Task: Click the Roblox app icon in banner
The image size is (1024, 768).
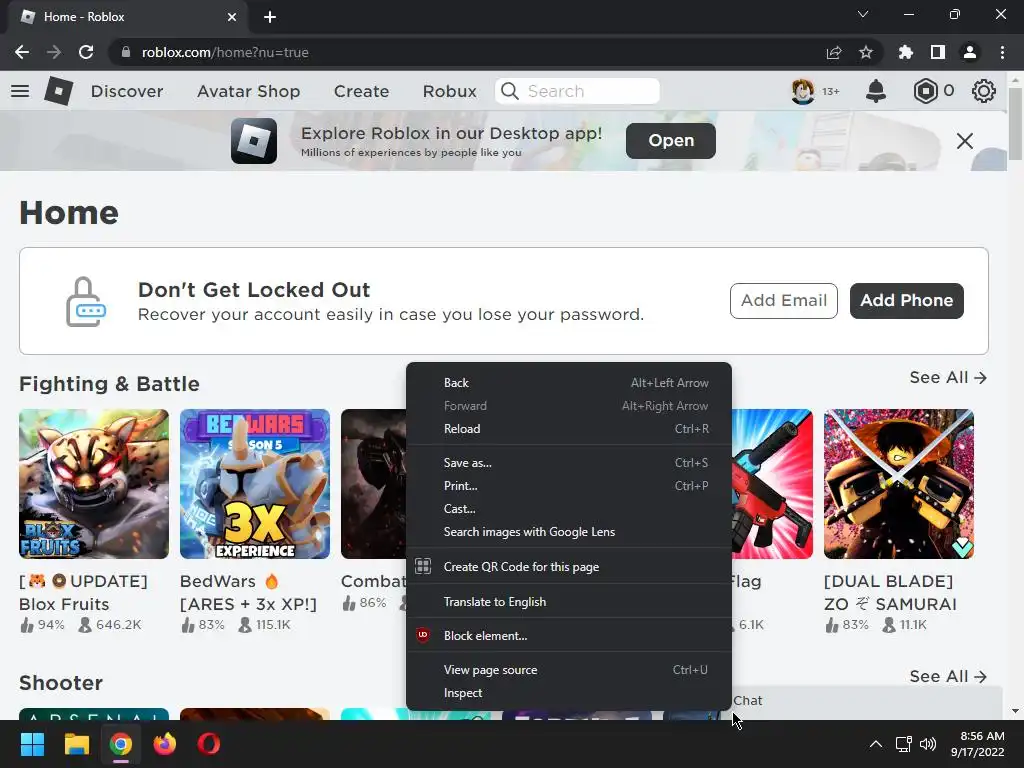Action: click(254, 140)
